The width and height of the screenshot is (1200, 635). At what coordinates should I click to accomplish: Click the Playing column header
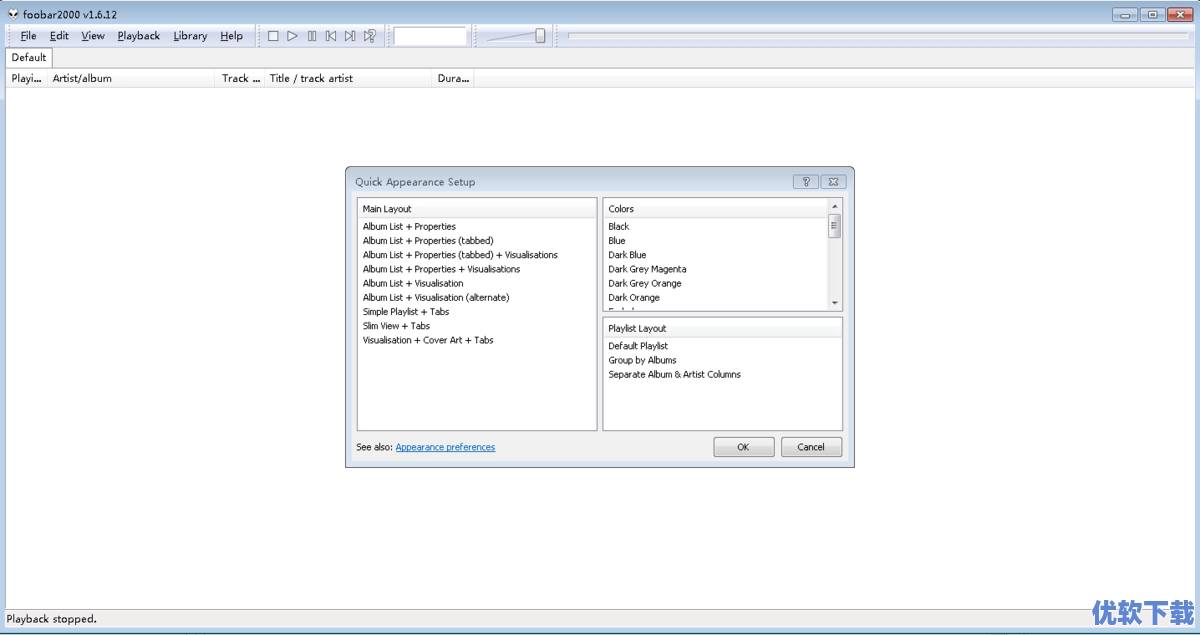(x=26, y=78)
